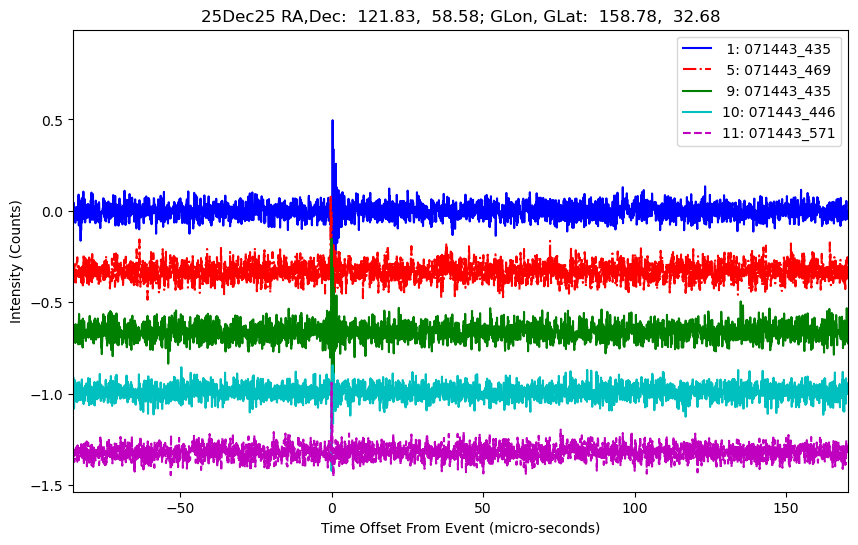
Task: Select legend entry '1: 071443_435'
Action: click(778, 49)
